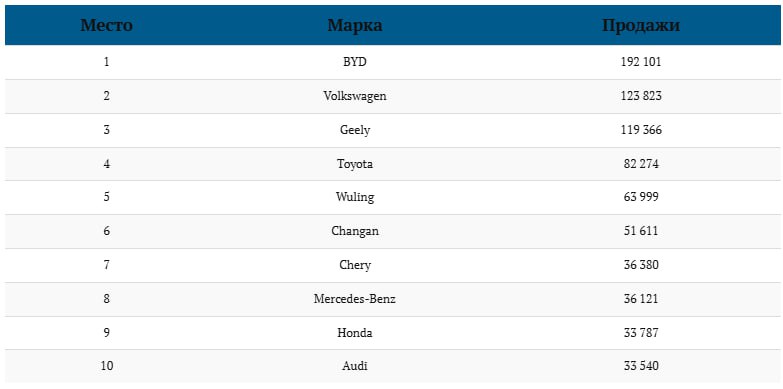The height and width of the screenshot is (389, 783).
Task: Click the sales figure 63 999
Action: click(641, 197)
